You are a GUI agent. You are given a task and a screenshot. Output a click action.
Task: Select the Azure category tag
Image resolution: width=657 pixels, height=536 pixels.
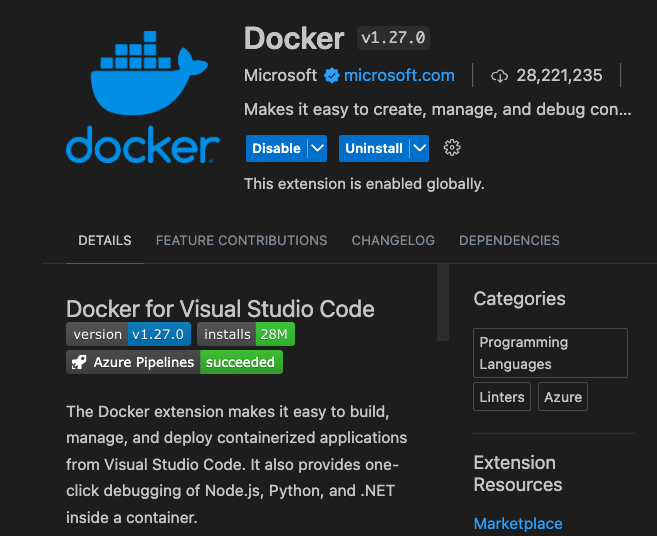[x=563, y=396]
